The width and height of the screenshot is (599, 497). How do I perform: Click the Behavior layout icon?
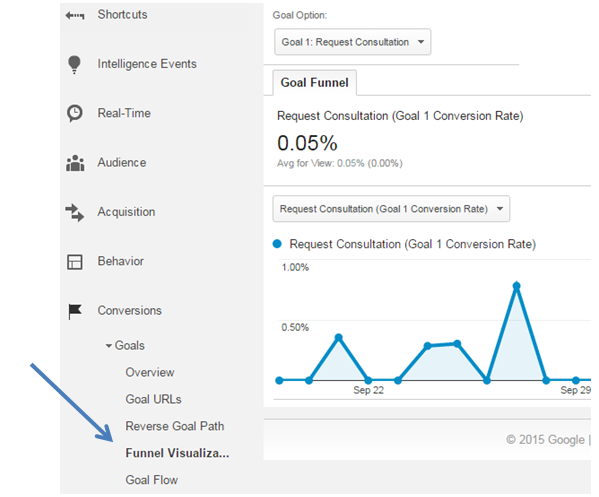coord(74,262)
